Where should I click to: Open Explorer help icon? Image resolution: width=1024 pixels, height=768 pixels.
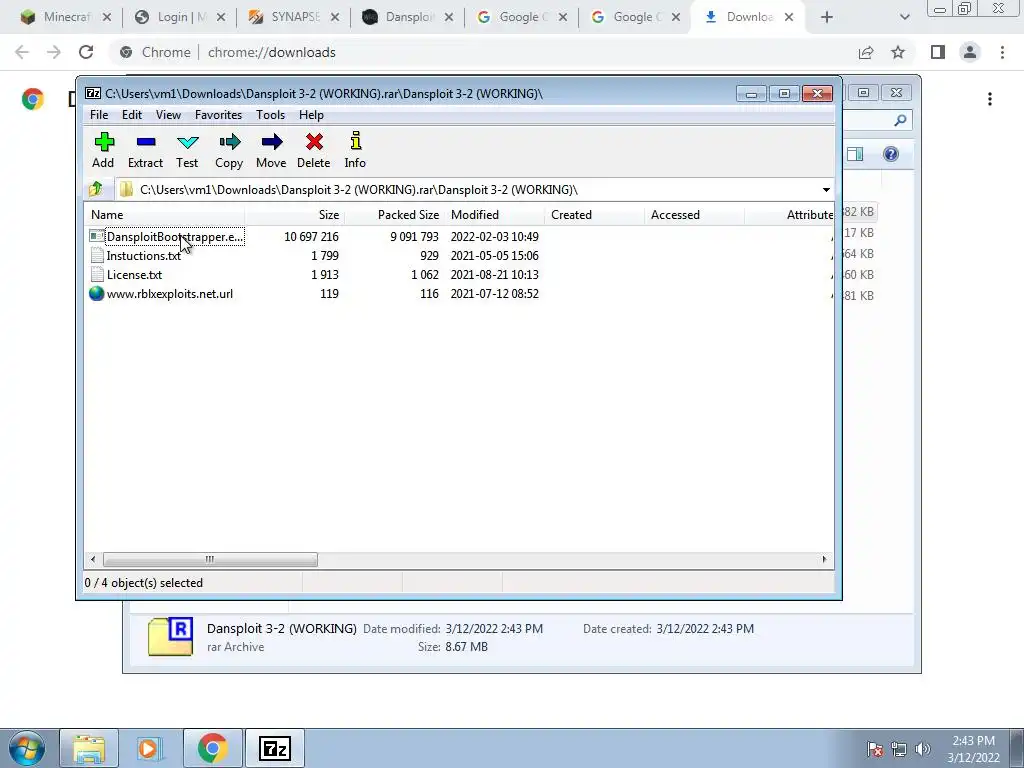(x=891, y=154)
